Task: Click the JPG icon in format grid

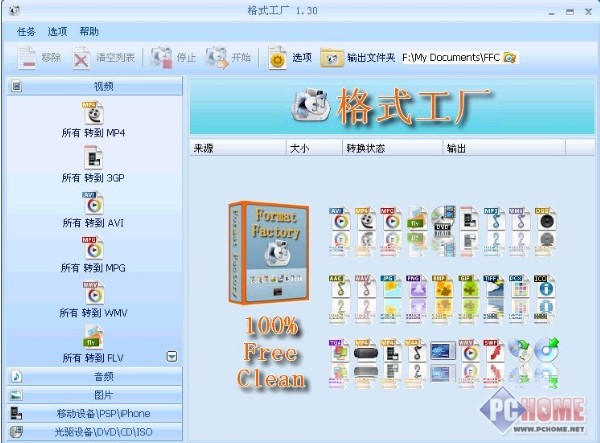Action: coord(391,286)
